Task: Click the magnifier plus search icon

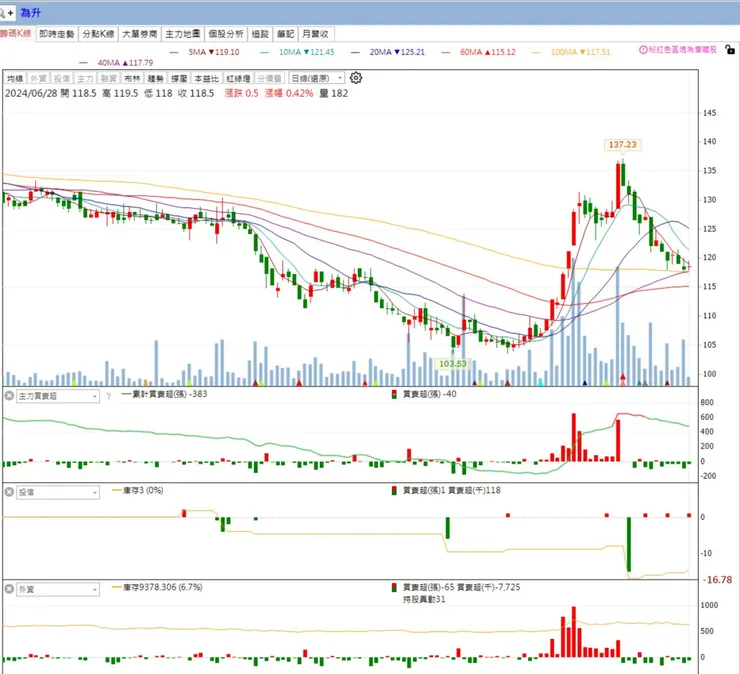Action: coord(7,13)
